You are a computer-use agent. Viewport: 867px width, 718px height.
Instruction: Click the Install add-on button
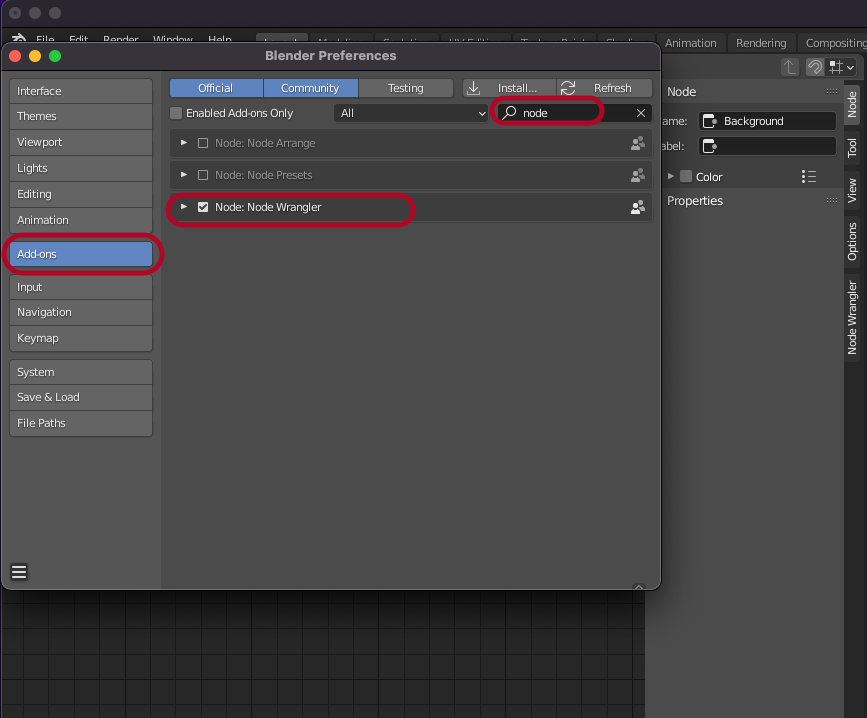(x=509, y=88)
